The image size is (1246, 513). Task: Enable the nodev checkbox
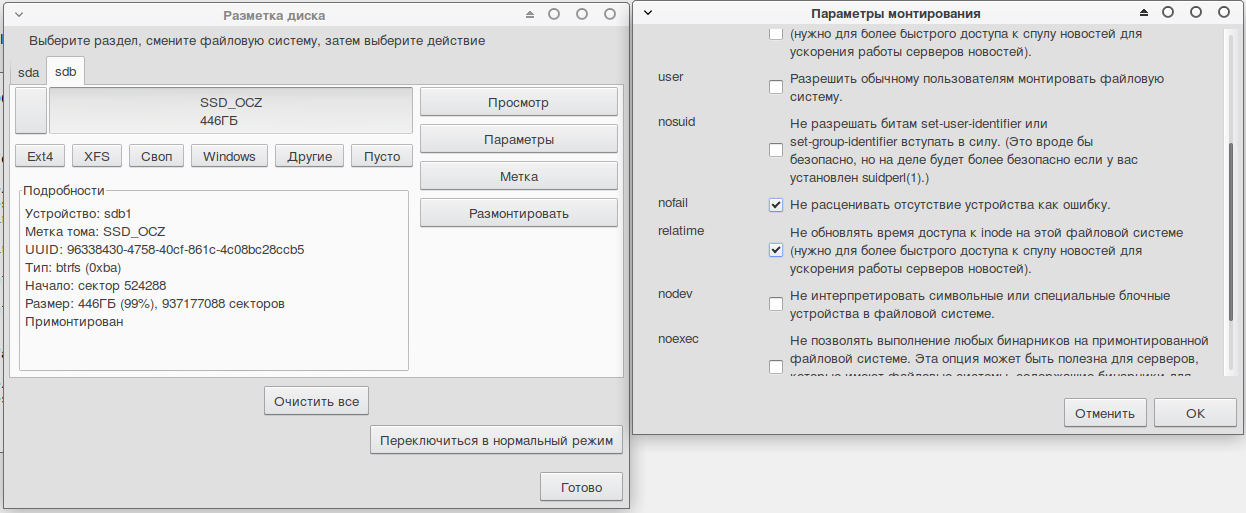(x=776, y=304)
